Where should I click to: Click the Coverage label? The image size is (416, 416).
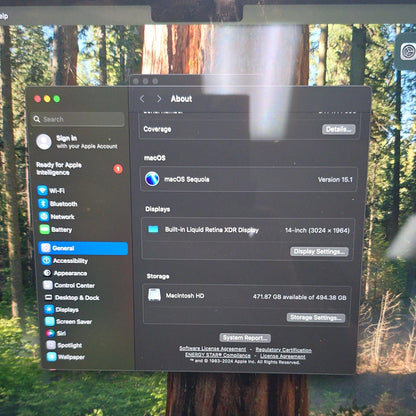click(157, 129)
